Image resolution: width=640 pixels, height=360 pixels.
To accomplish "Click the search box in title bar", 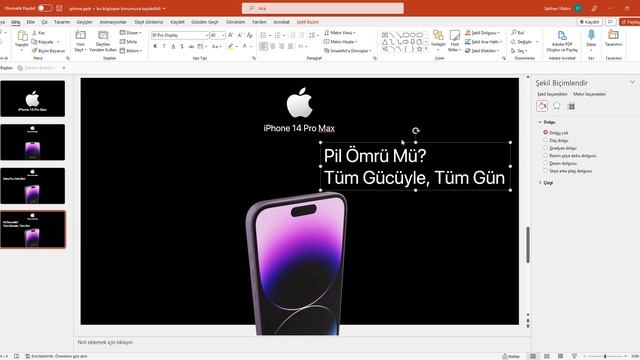I will pos(322,8).
